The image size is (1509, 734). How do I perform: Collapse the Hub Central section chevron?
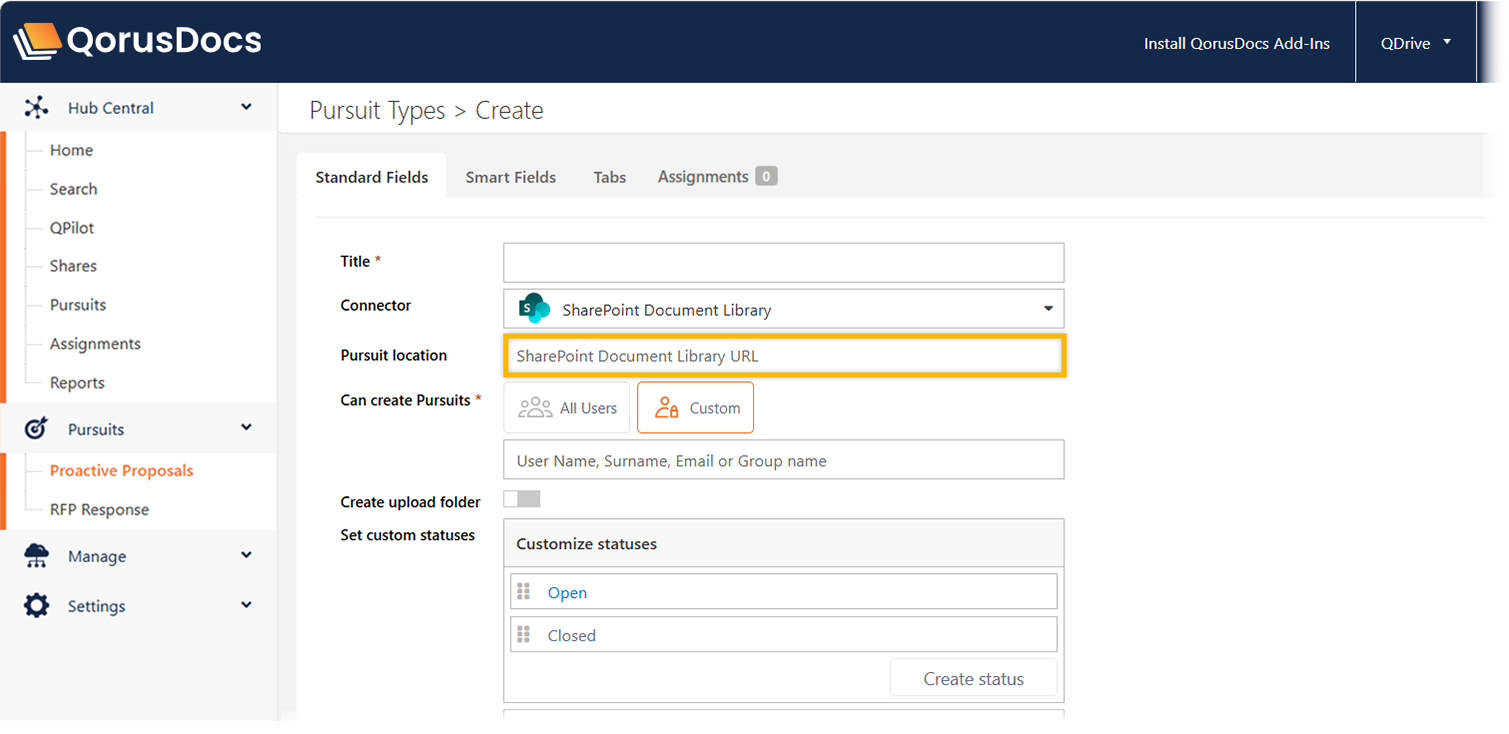click(x=246, y=107)
